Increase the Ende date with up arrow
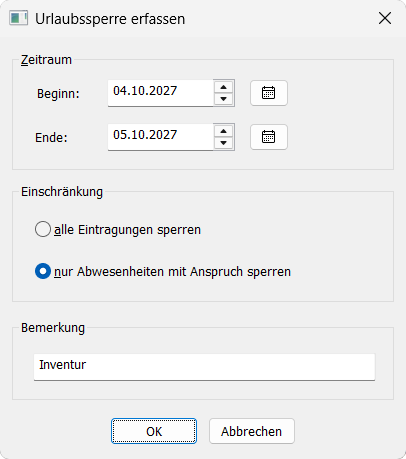The width and height of the screenshot is (406, 459). (224, 131)
